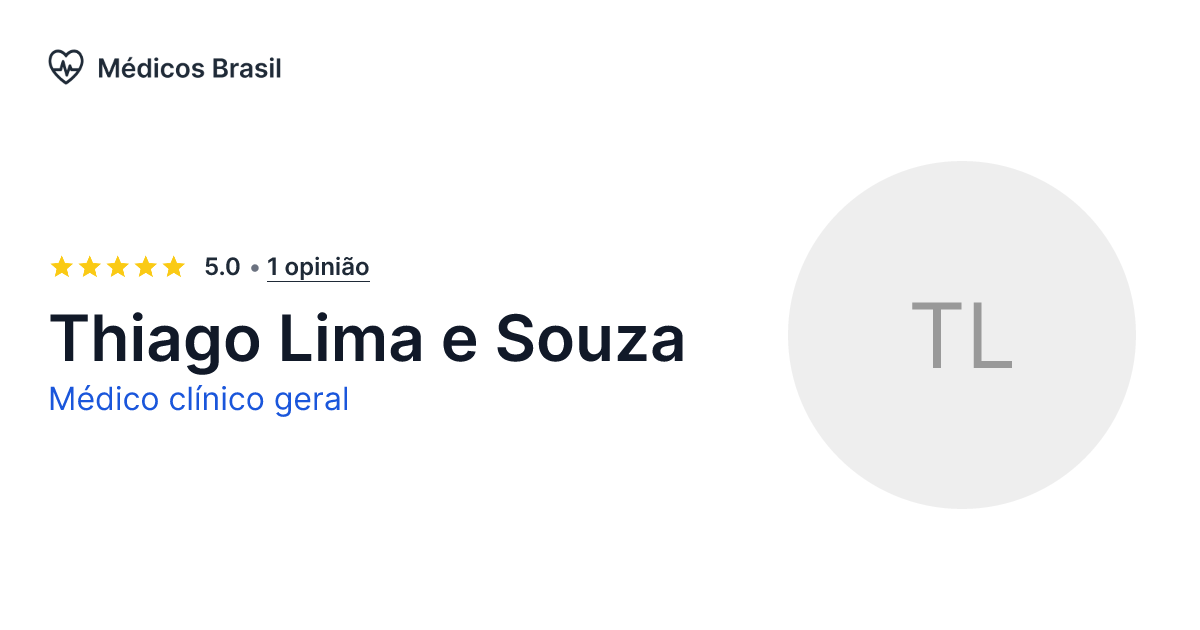Click the 5.0 rating score value
1200x630 pixels.
(221, 267)
